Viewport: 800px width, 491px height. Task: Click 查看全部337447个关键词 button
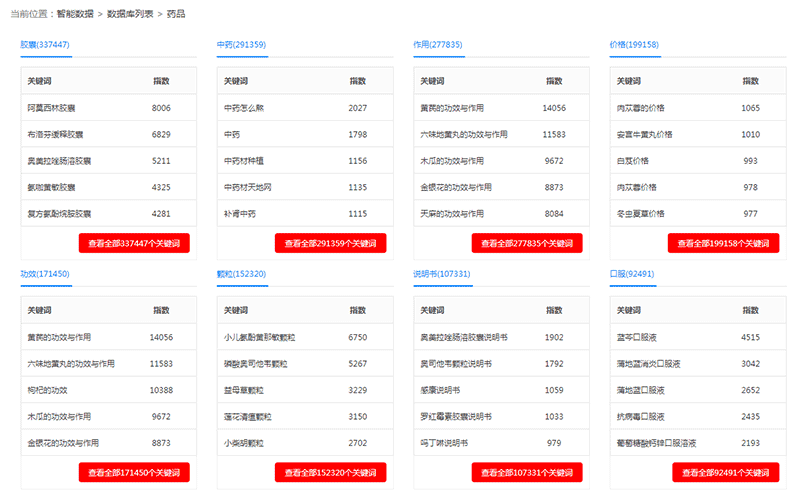[134, 243]
